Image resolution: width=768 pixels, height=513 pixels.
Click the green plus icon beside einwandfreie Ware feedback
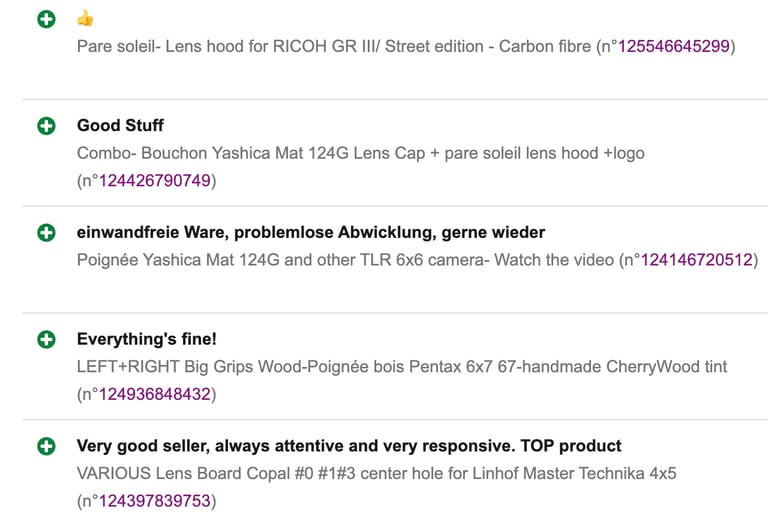(x=46, y=233)
